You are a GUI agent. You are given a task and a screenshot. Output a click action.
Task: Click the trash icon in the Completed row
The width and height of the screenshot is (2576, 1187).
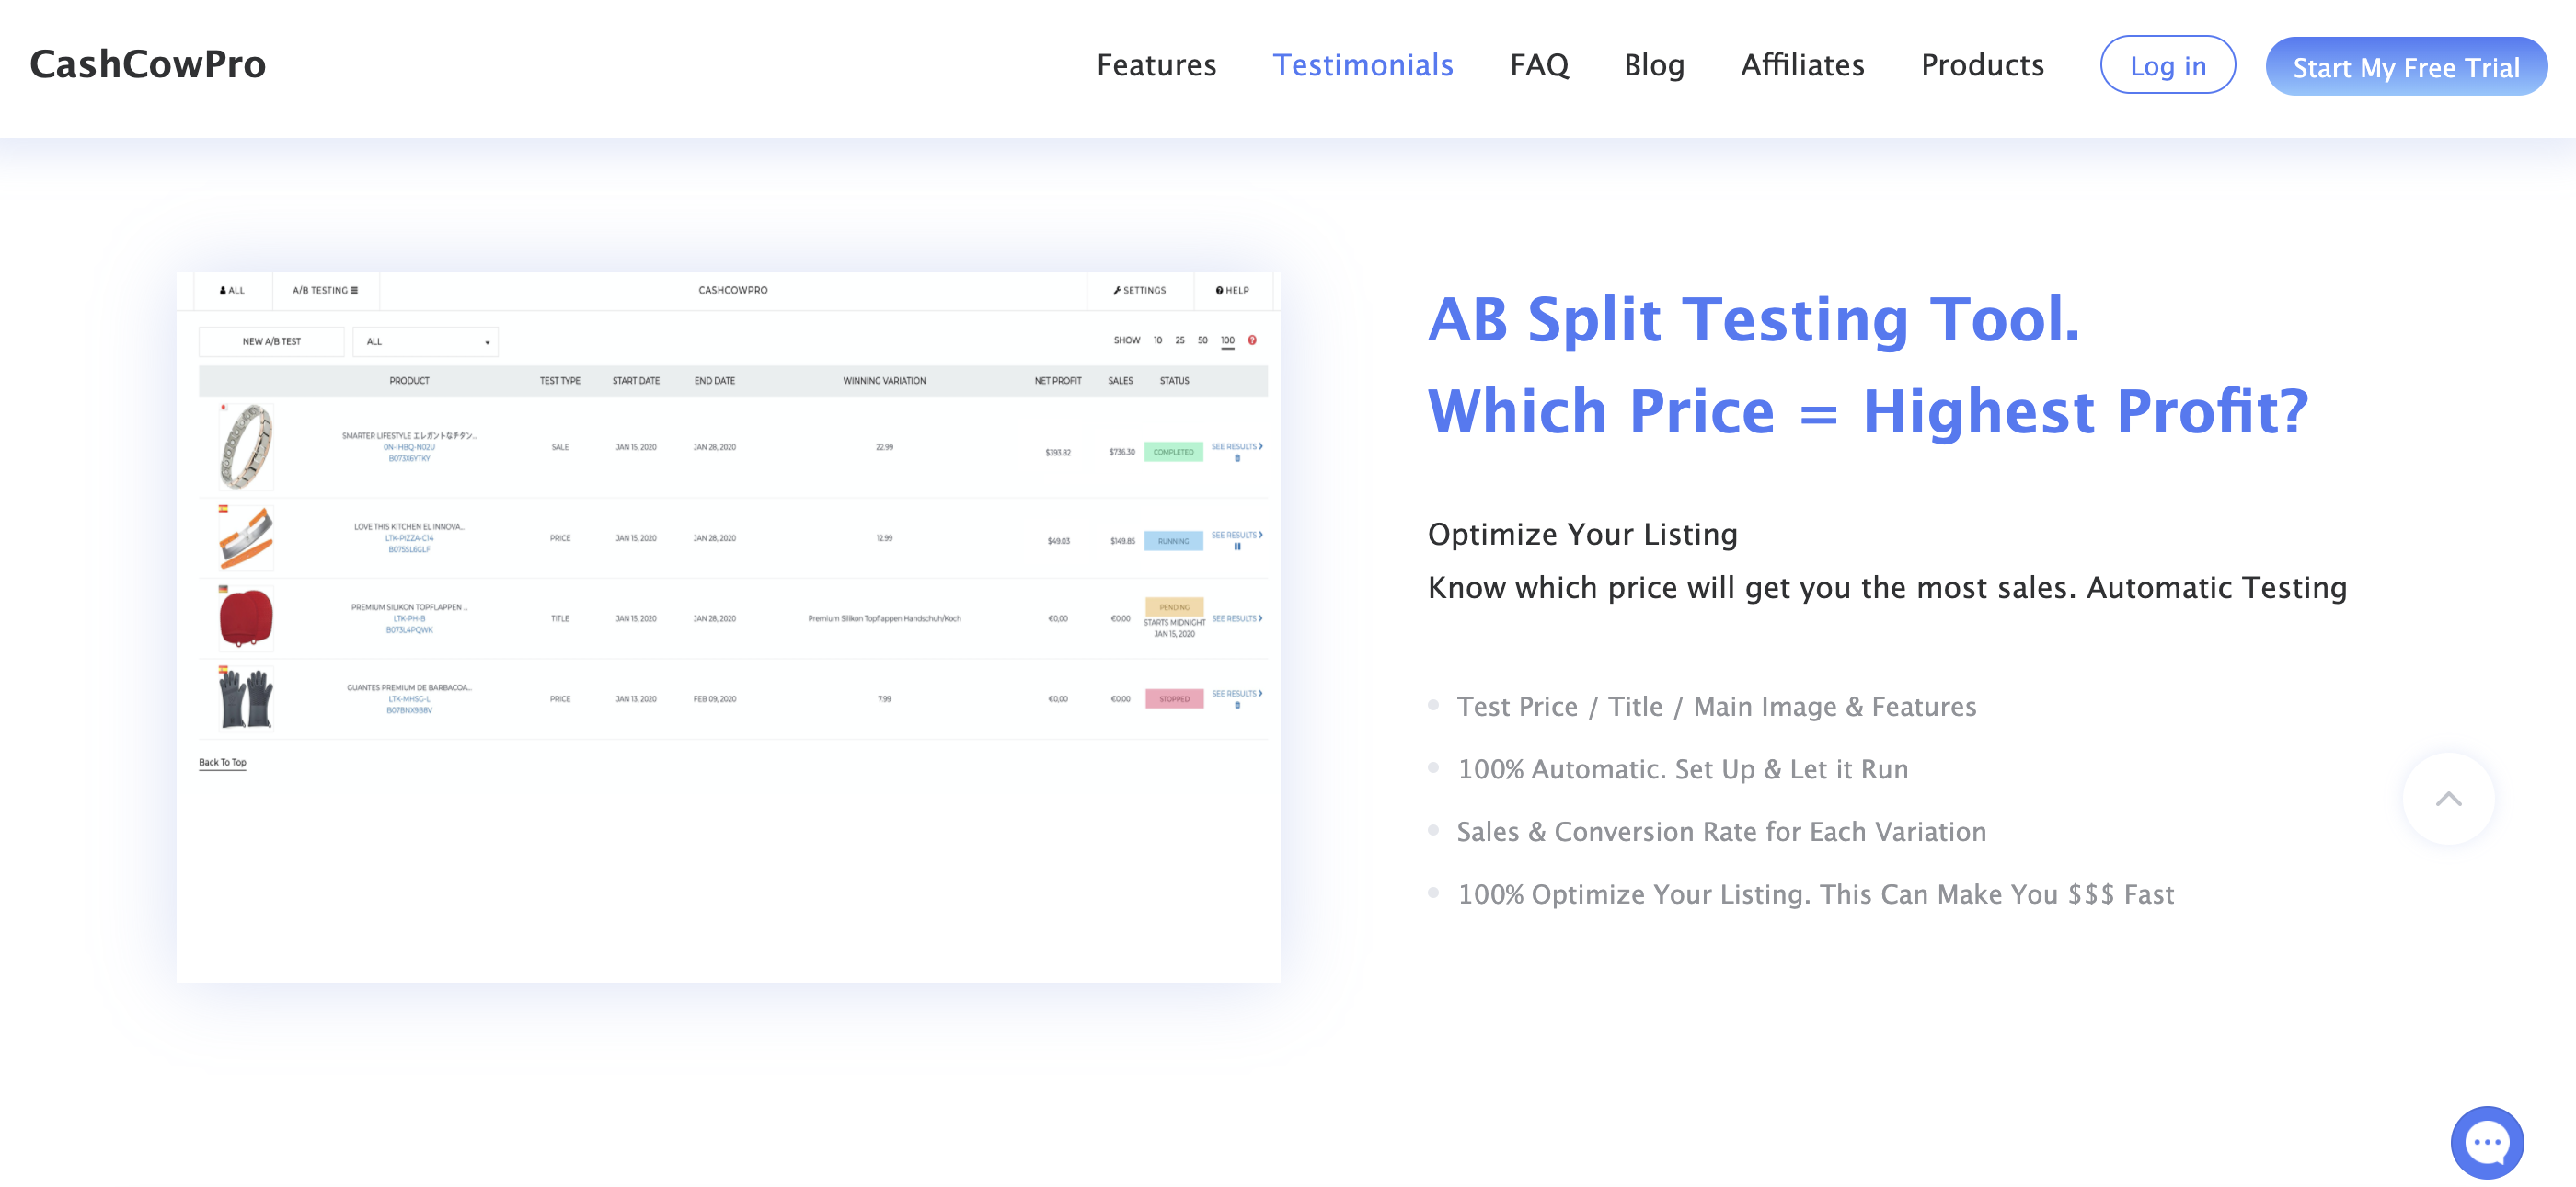[1237, 458]
